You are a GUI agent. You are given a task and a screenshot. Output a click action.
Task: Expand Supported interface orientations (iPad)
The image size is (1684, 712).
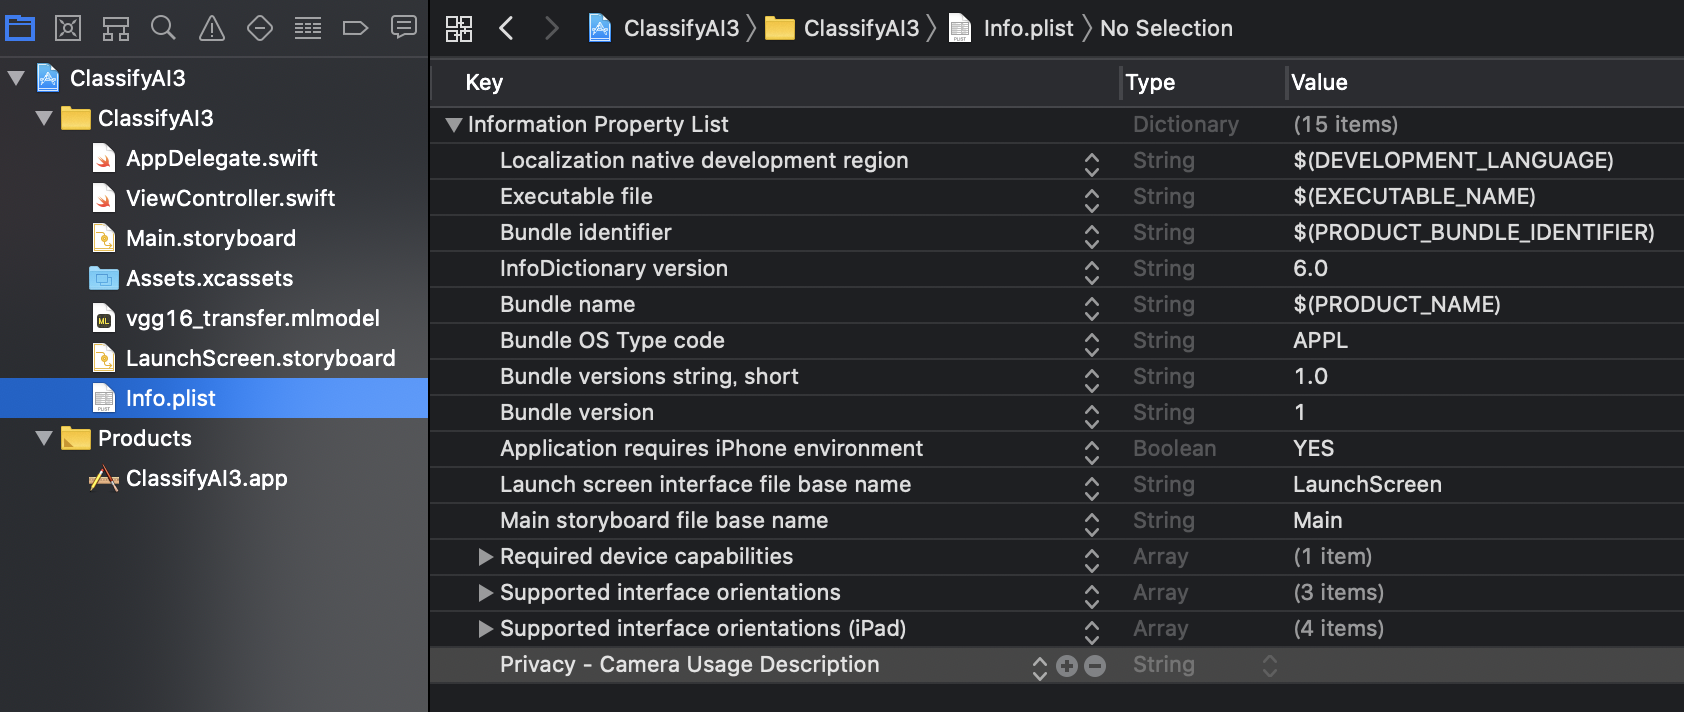[x=485, y=629]
